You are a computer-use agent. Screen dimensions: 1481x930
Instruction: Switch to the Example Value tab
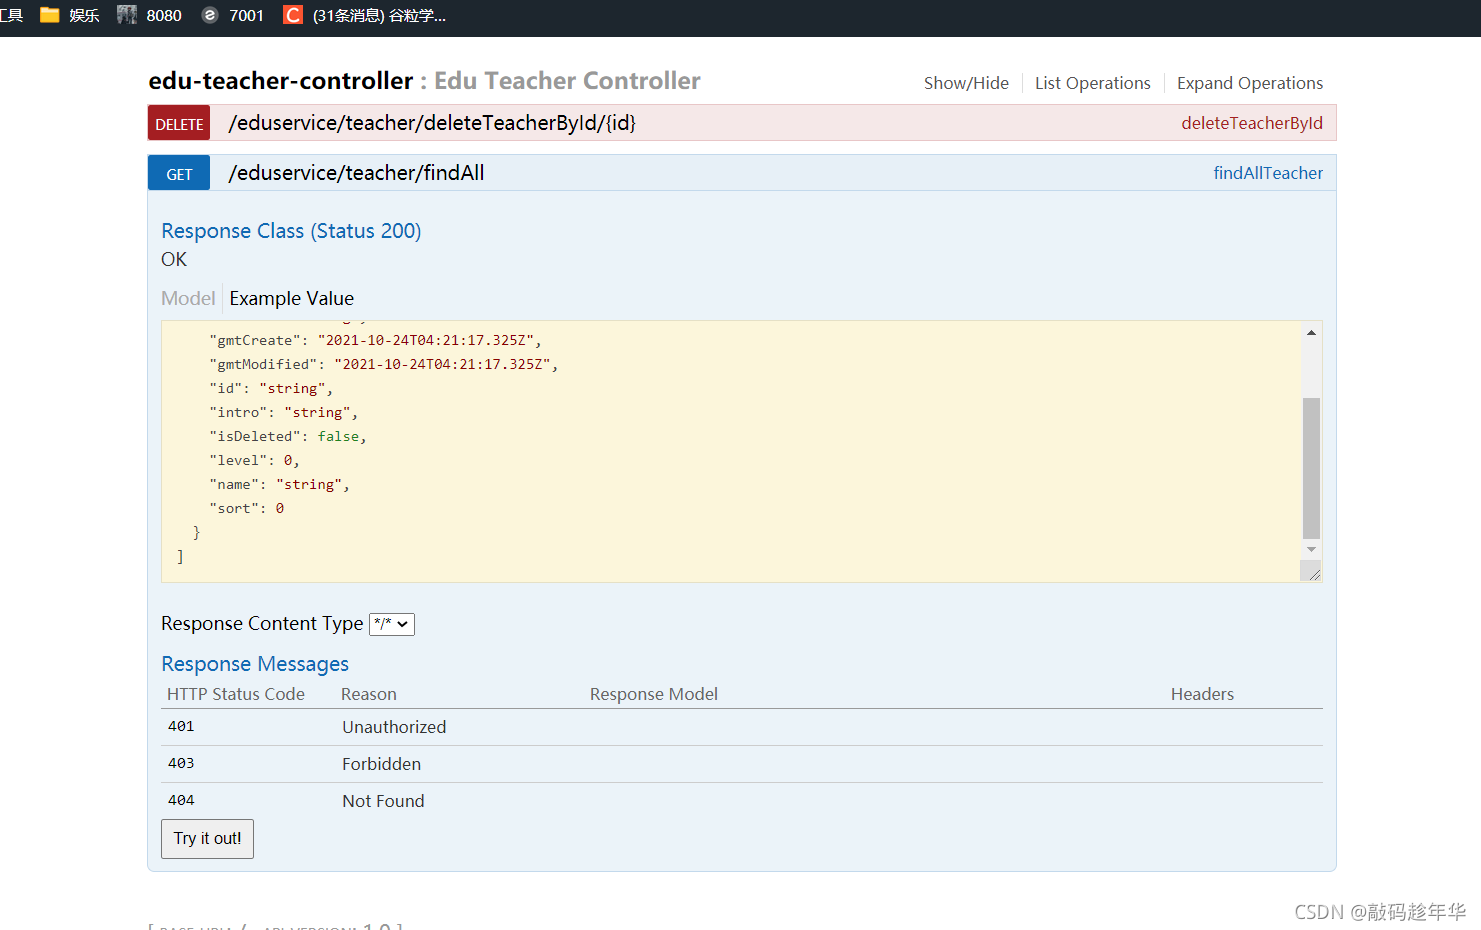click(291, 298)
